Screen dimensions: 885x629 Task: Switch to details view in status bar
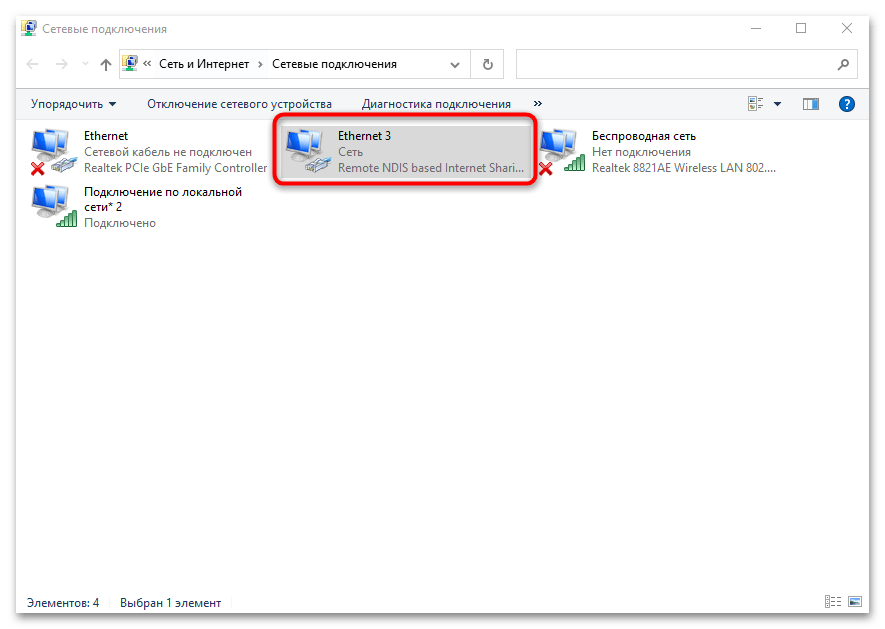pyautogui.click(x=833, y=602)
